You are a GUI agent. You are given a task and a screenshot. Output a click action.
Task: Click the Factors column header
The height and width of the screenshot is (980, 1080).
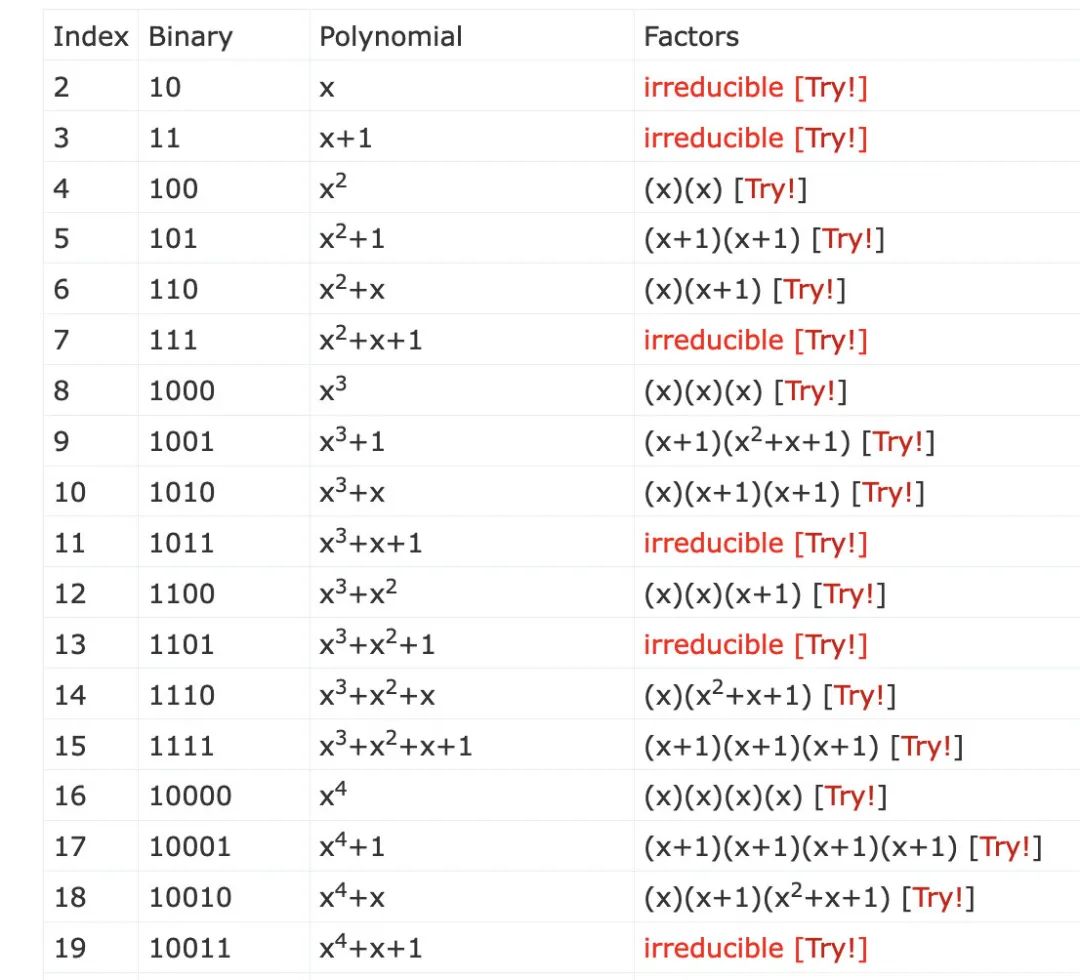pos(691,37)
